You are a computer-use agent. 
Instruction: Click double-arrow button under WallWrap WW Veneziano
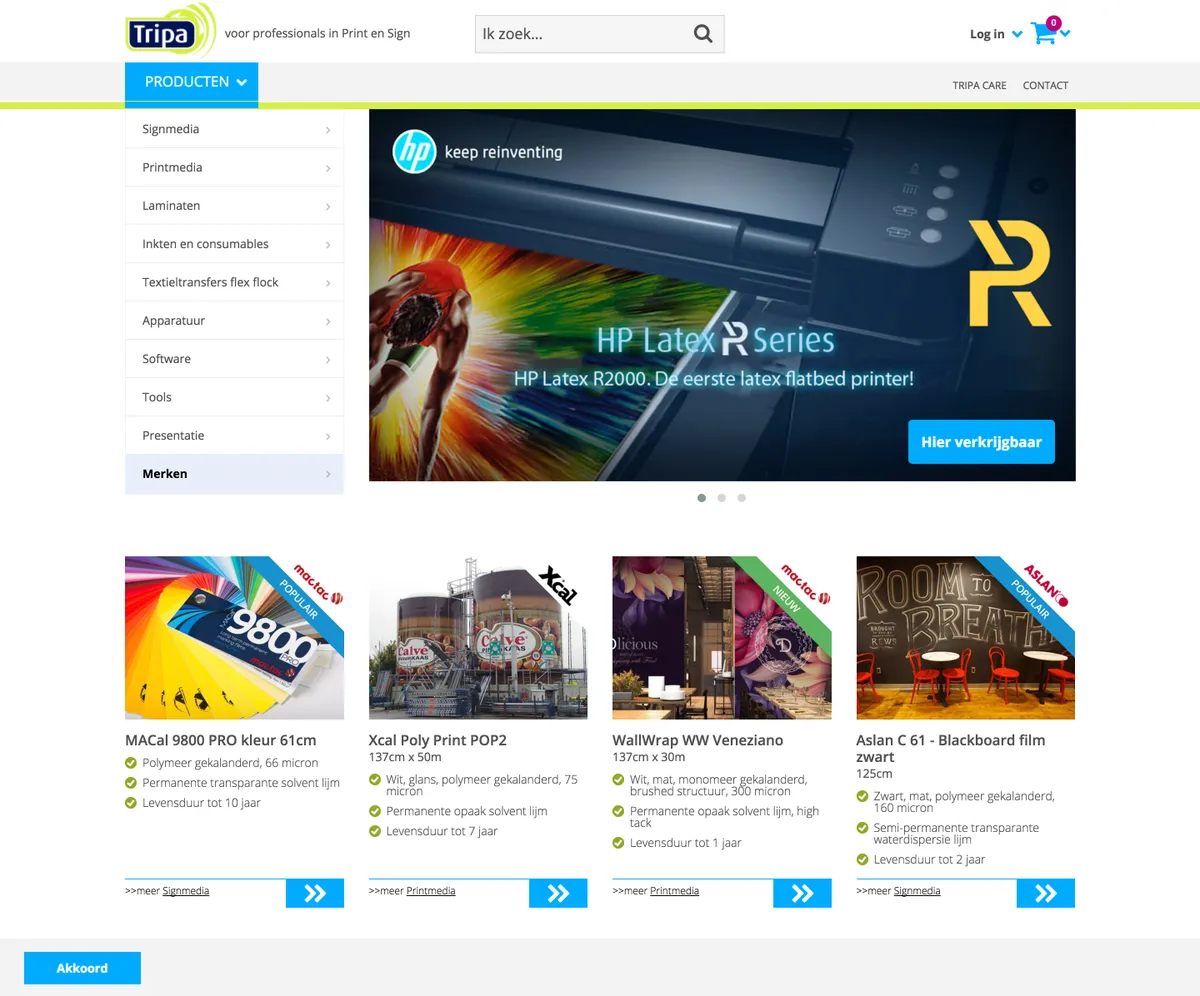[802, 893]
